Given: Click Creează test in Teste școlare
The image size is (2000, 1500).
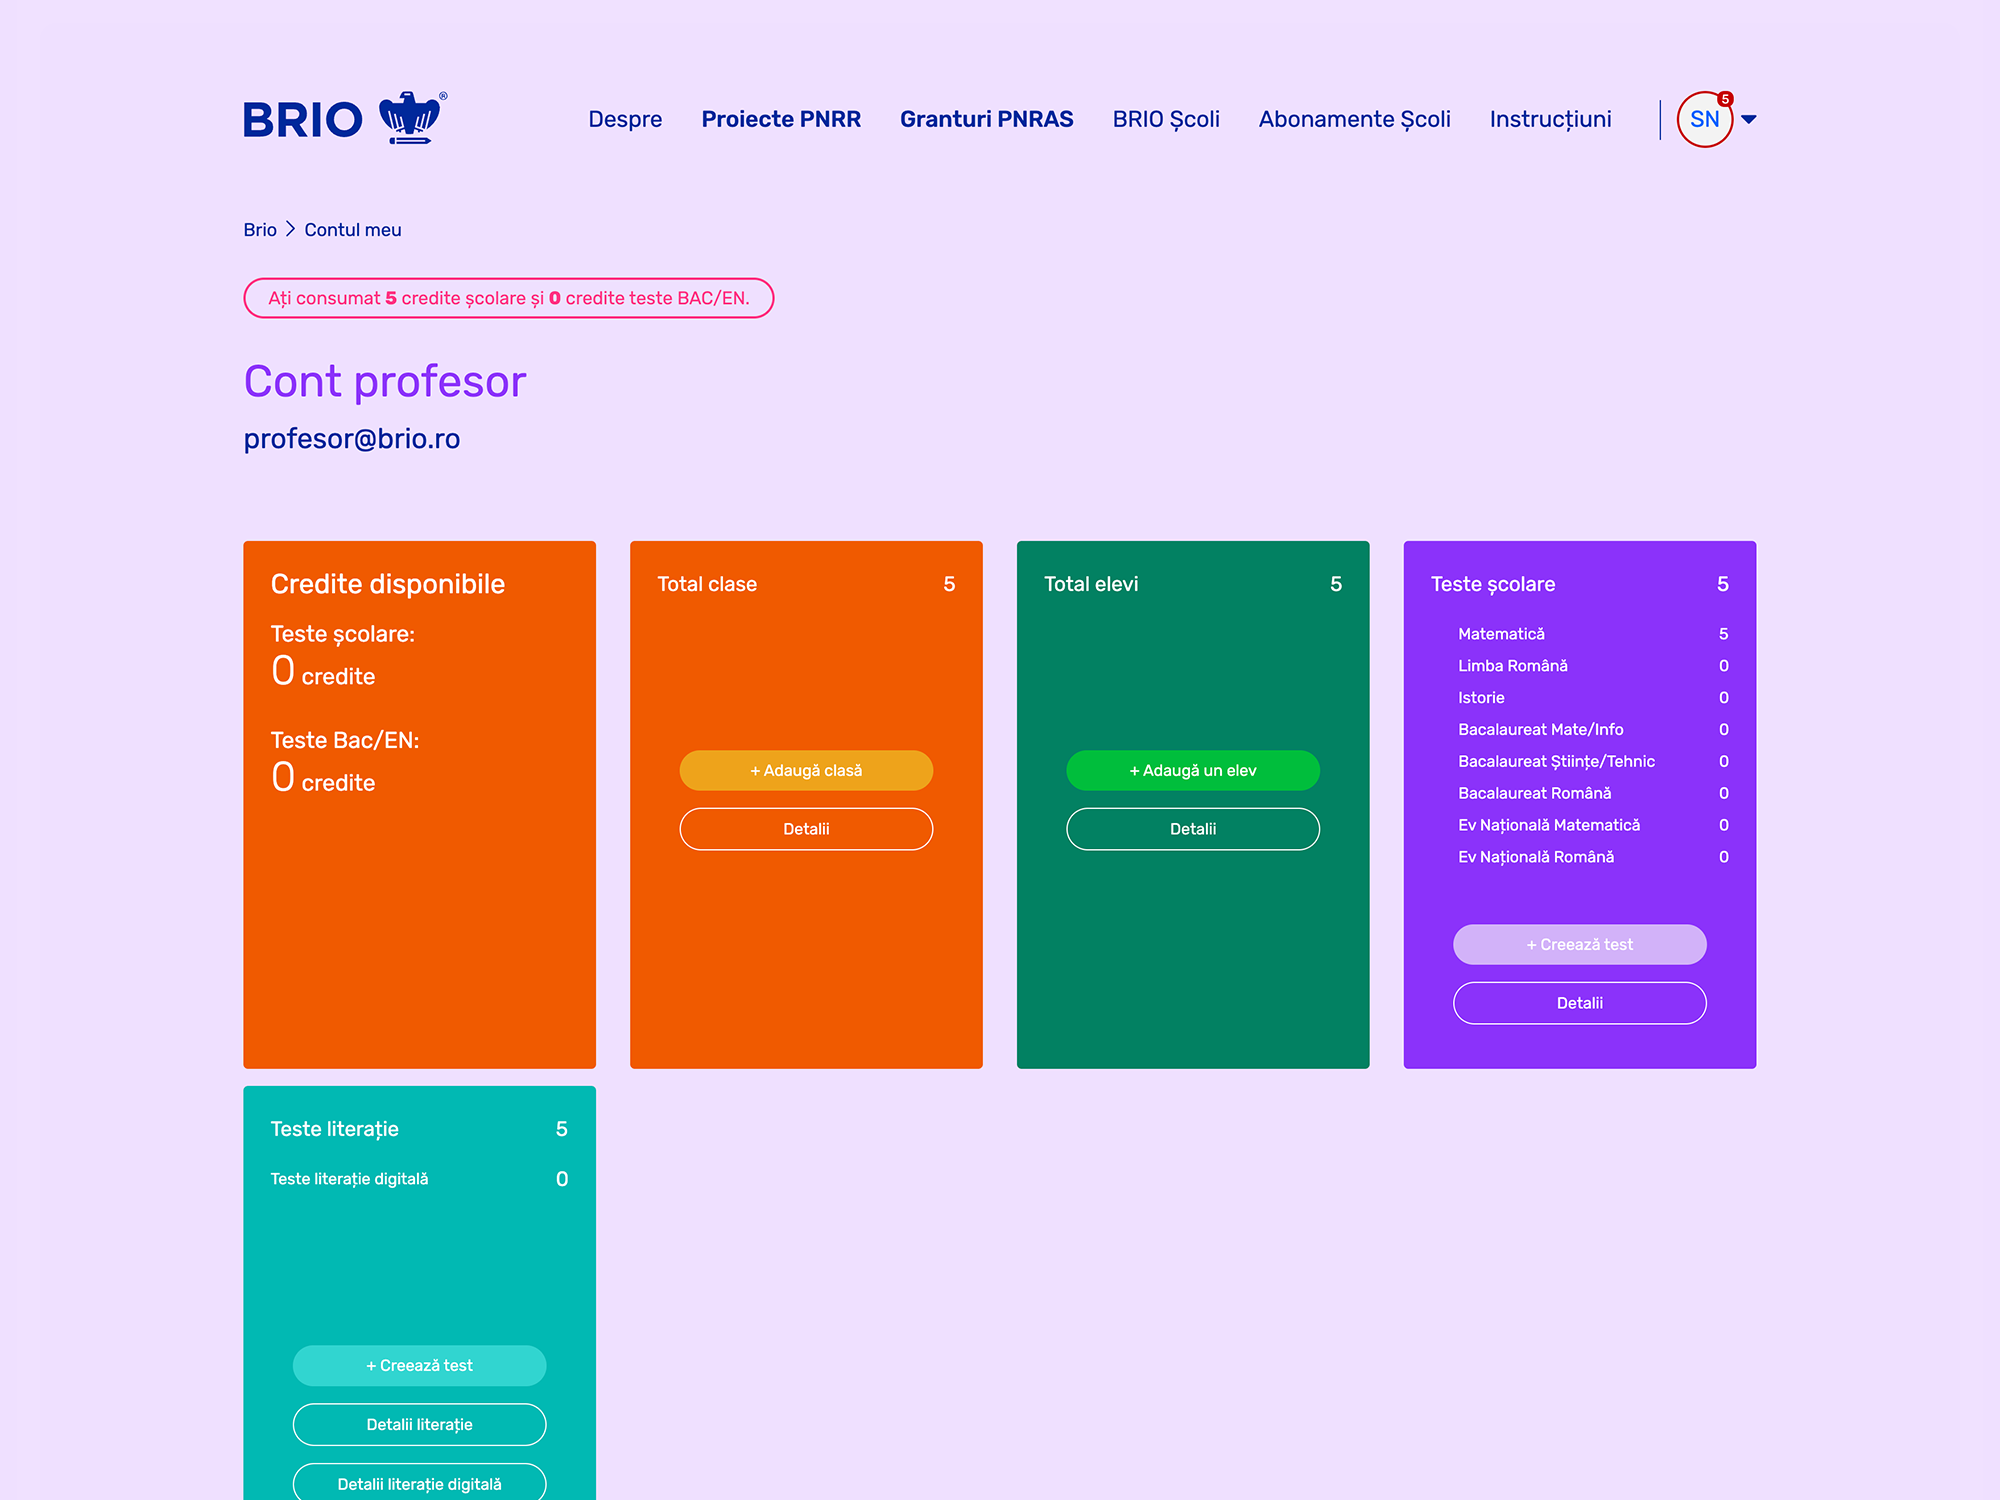Looking at the screenshot, I should 1579,945.
